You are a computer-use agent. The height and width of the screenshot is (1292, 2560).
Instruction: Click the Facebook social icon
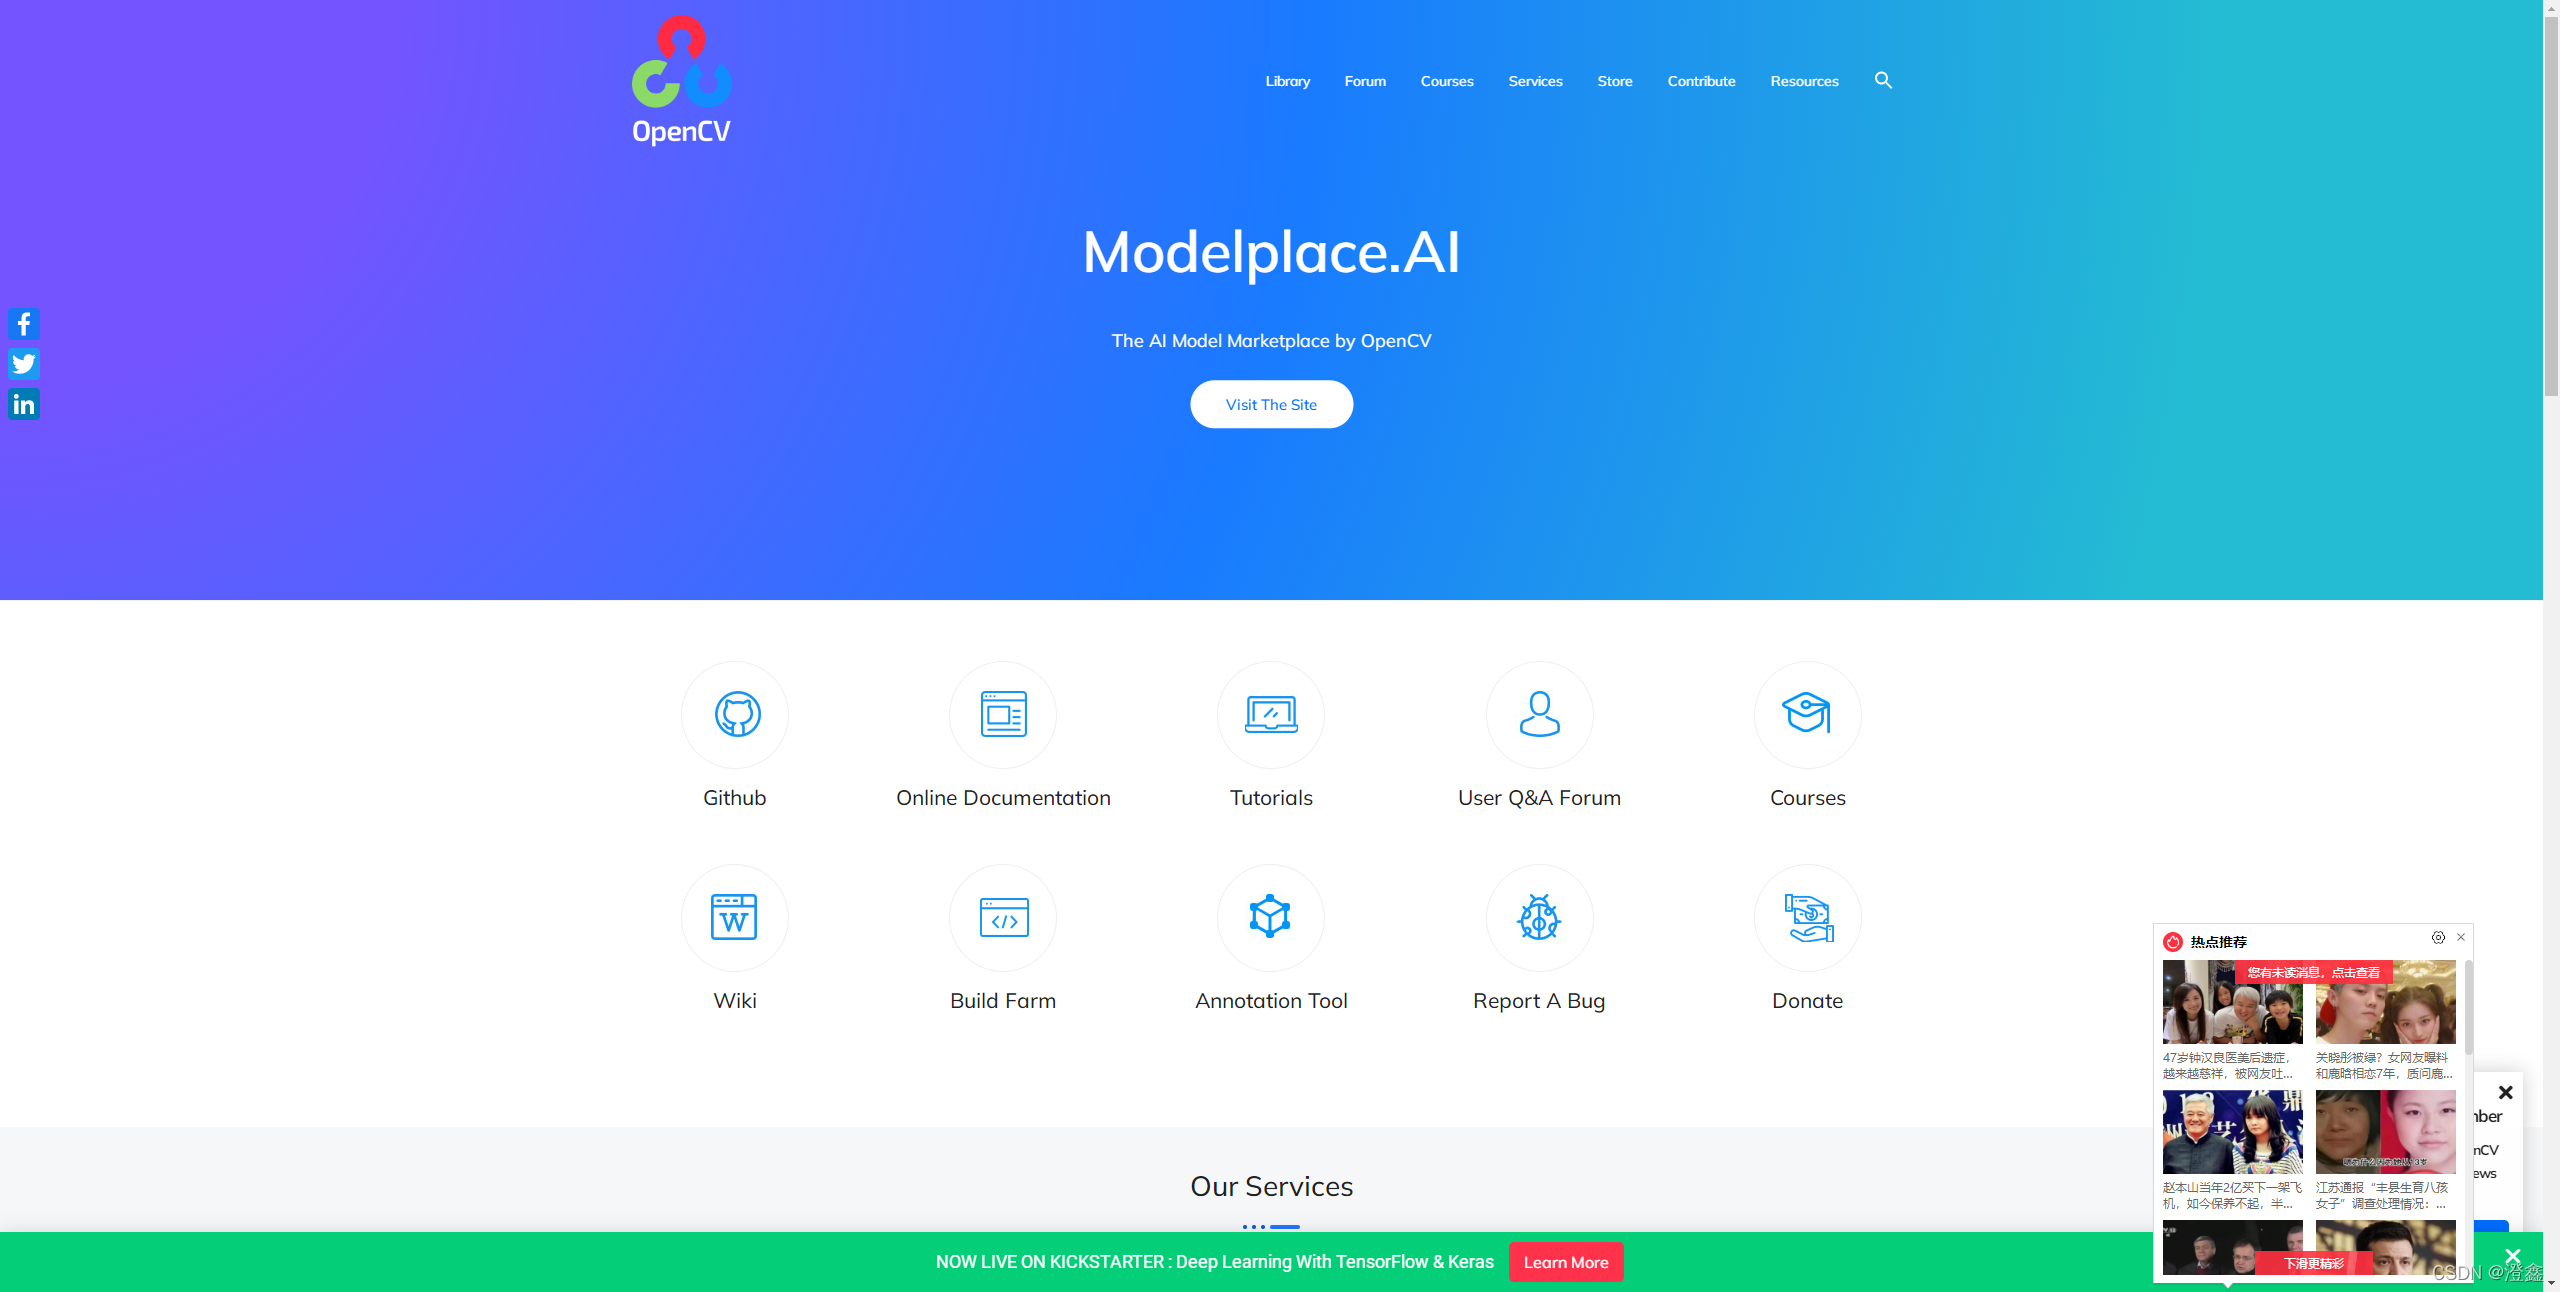coord(23,323)
